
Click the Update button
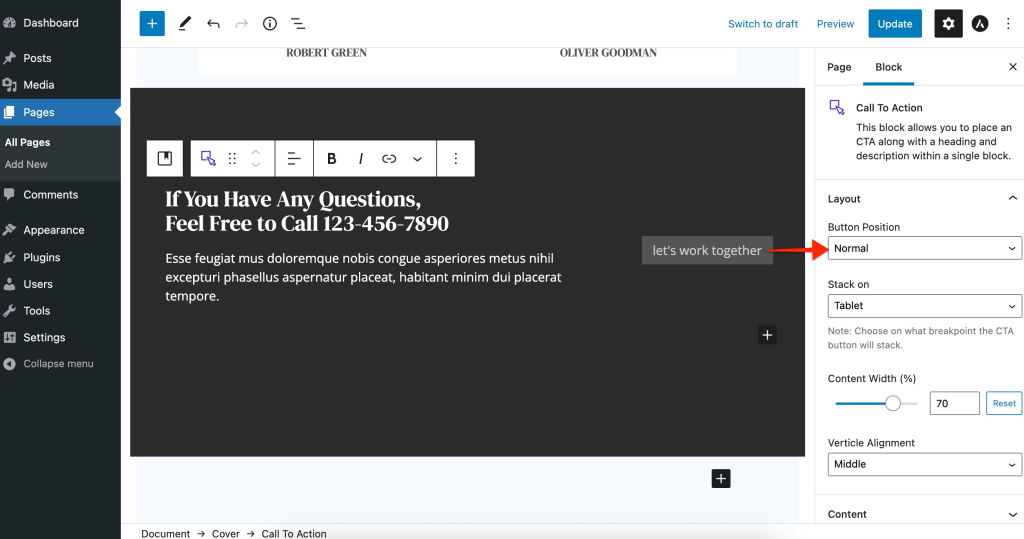(894, 24)
